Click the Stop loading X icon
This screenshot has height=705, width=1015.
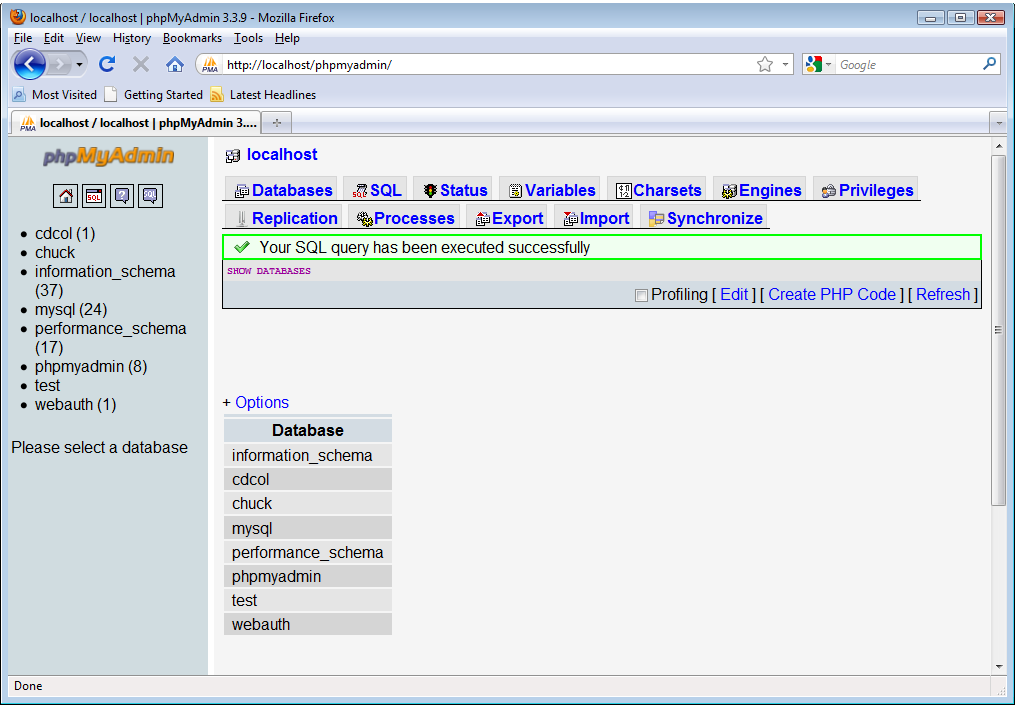click(x=140, y=64)
